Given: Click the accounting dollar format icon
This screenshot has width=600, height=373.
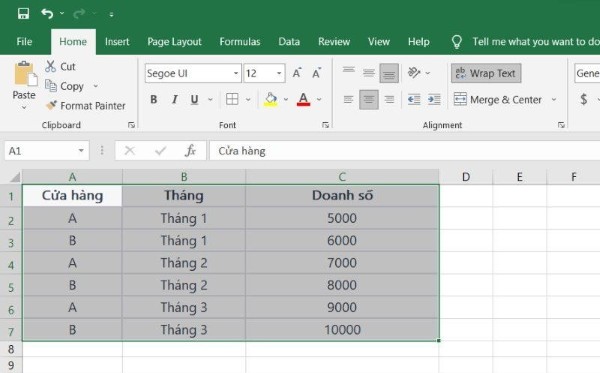Looking at the screenshot, I should pyautogui.click(x=584, y=99).
